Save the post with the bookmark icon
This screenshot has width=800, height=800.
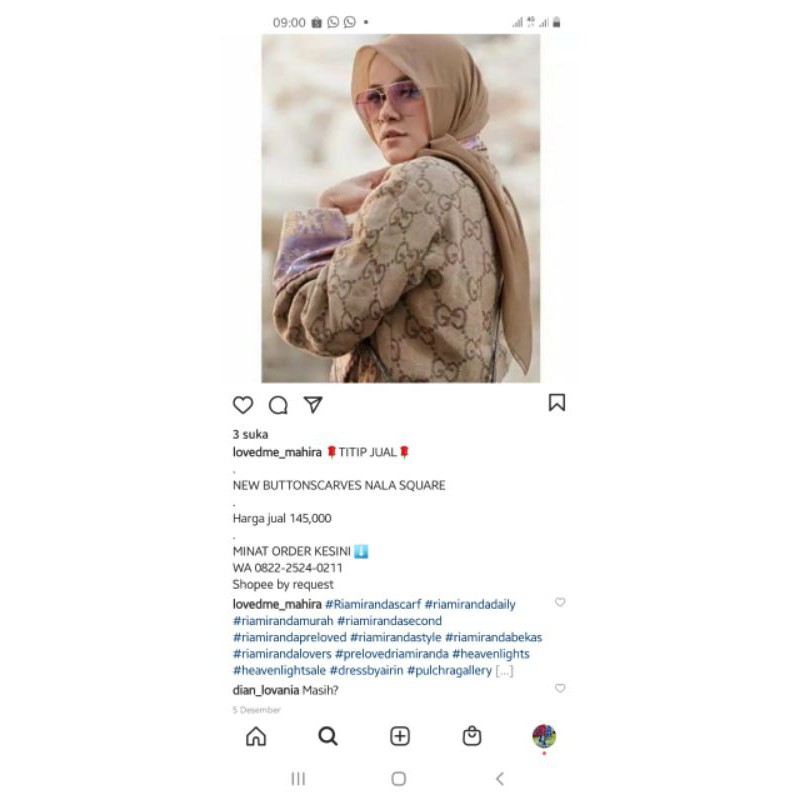[557, 403]
